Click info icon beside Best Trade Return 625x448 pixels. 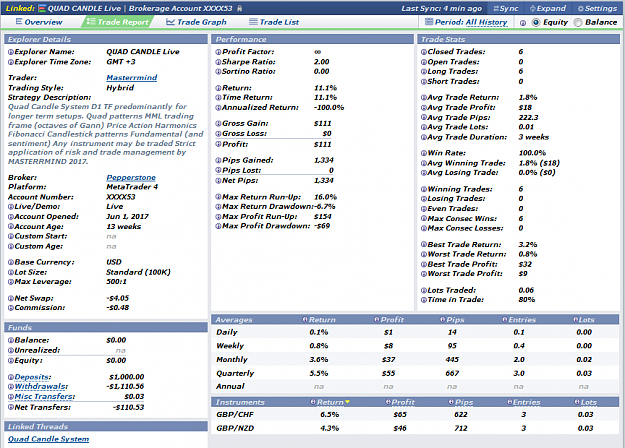point(424,244)
